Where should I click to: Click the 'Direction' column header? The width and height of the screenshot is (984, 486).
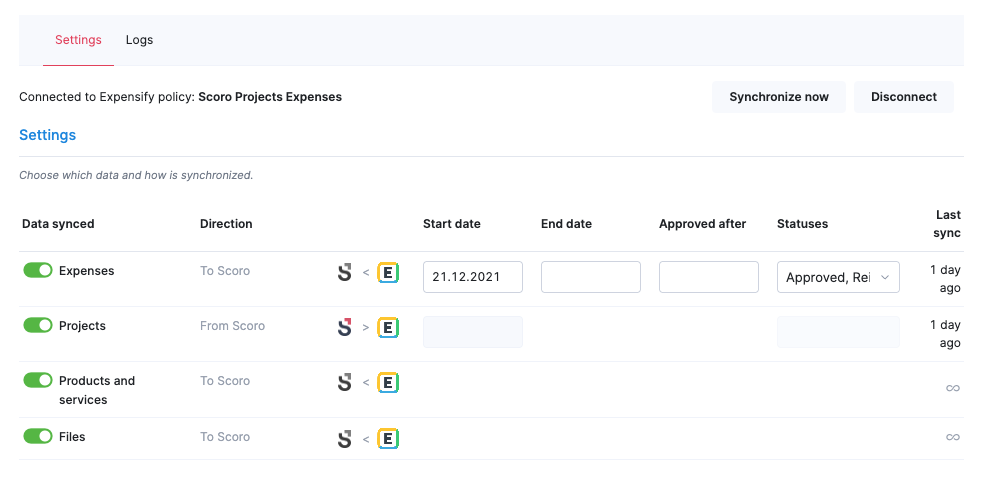click(226, 224)
